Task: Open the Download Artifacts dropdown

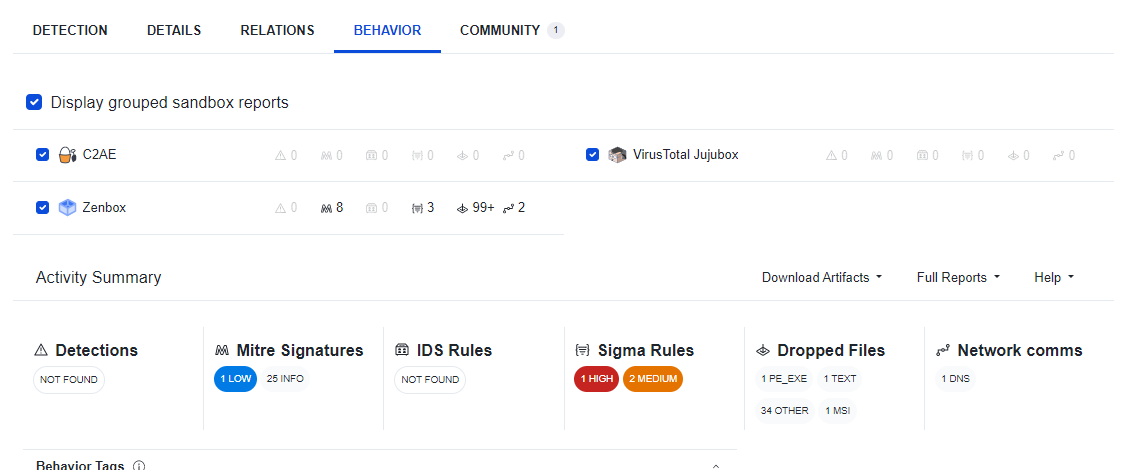Action: tap(822, 277)
